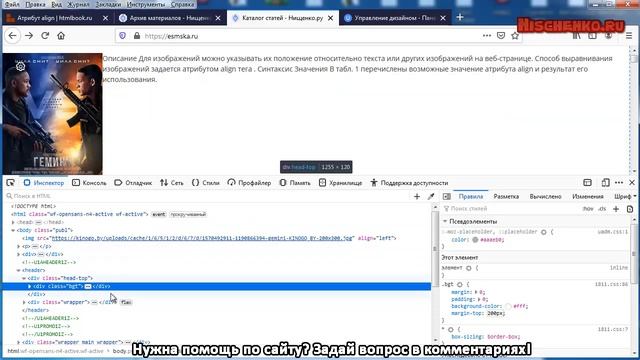Go forward to next page

(x=29, y=36)
